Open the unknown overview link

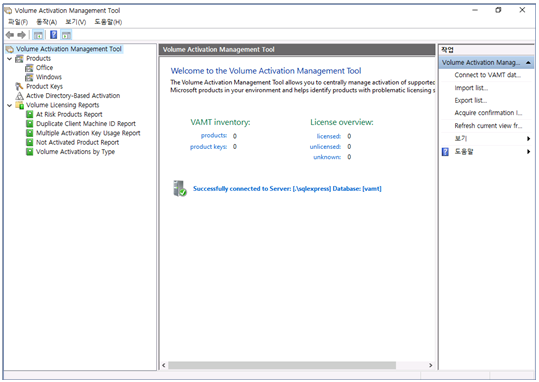pyautogui.click(x=327, y=157)
